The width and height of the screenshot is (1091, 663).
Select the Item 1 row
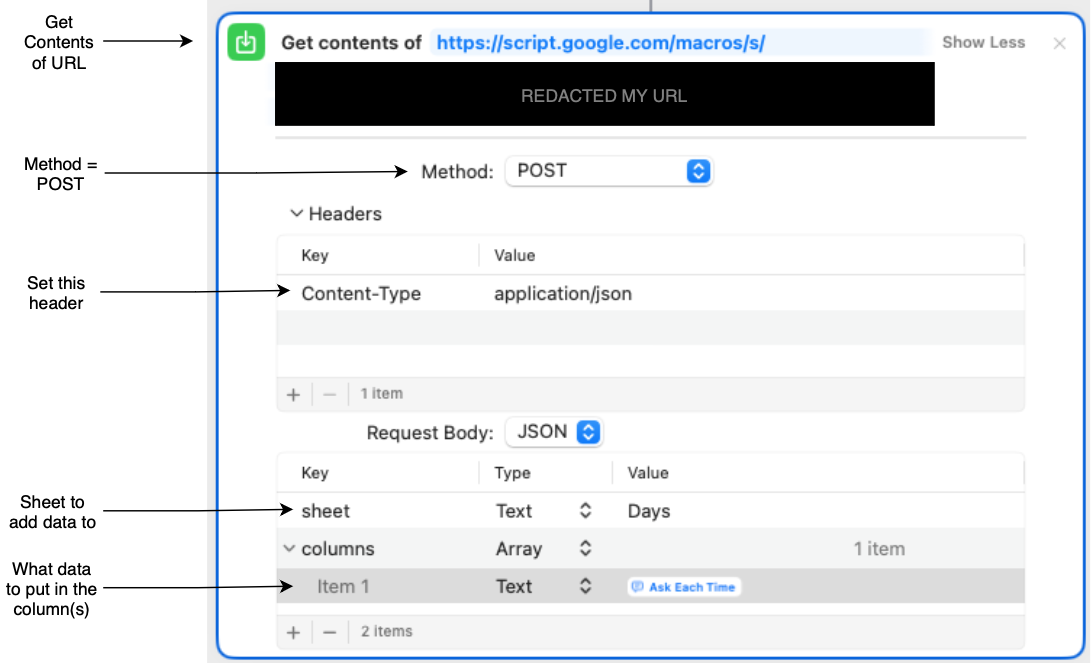(x=651, y=586)
